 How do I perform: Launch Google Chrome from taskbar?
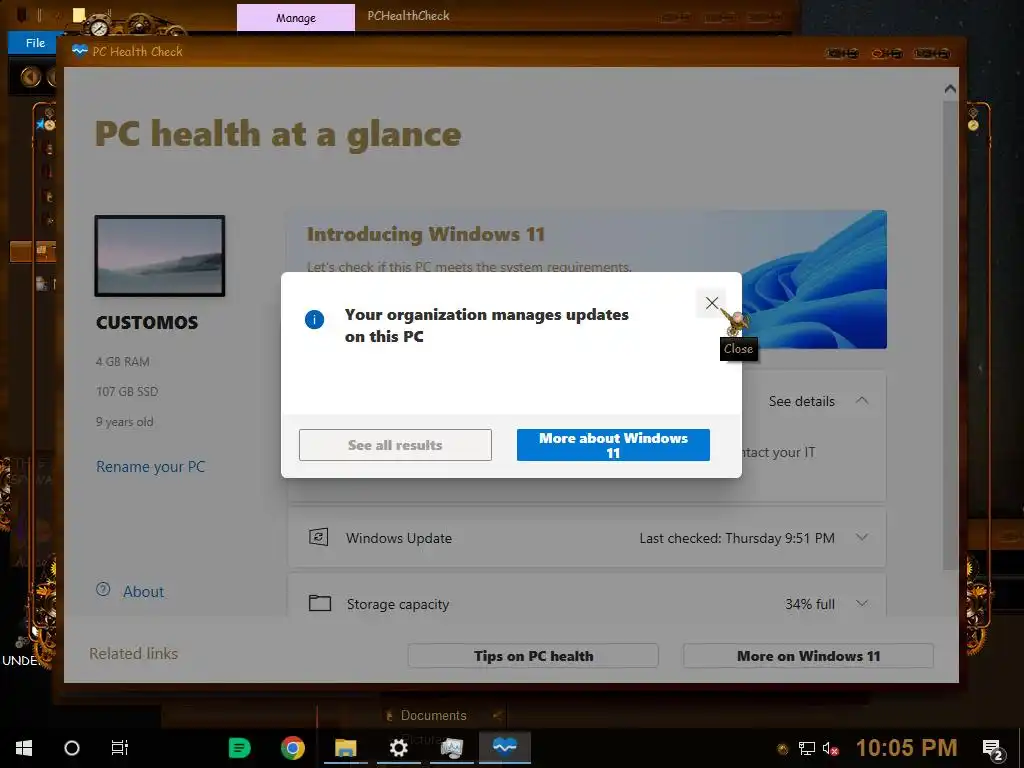tap(293, 747)
